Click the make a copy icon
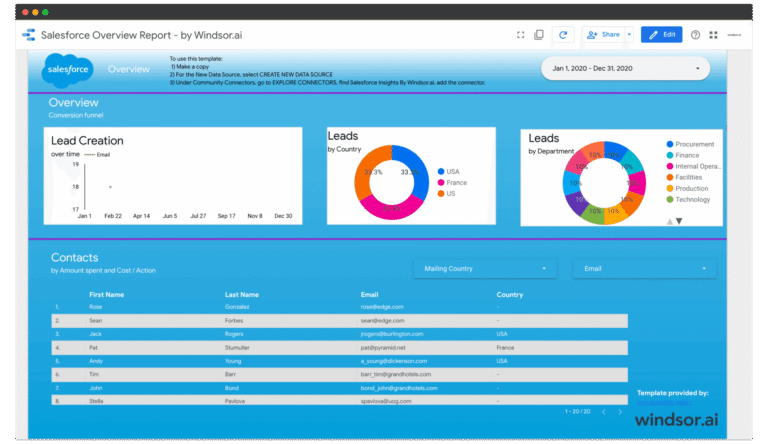 pyautogui.click(x=539, y=35)
